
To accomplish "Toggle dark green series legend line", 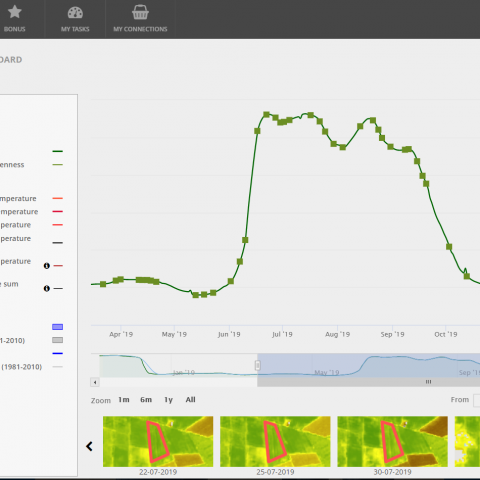I will 58,151.
